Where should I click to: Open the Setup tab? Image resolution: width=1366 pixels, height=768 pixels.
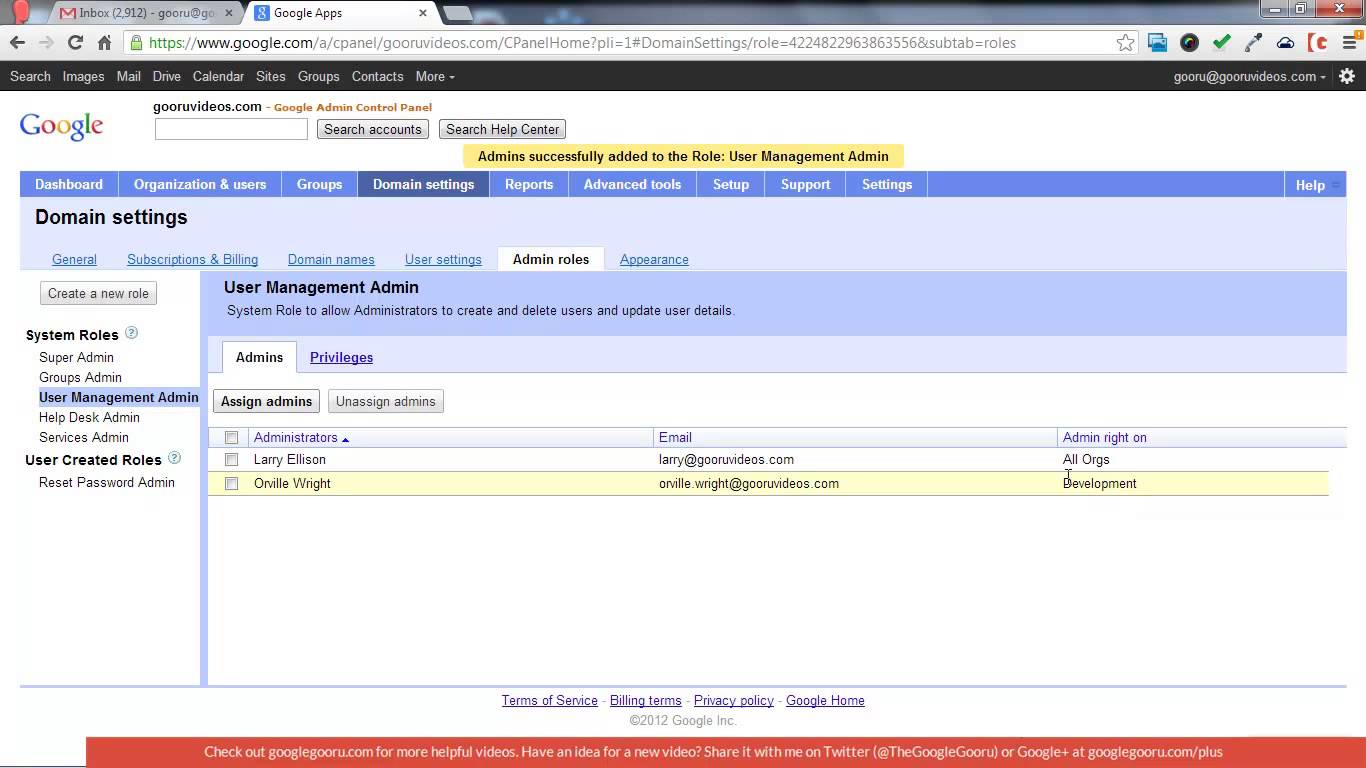point(731,184)
